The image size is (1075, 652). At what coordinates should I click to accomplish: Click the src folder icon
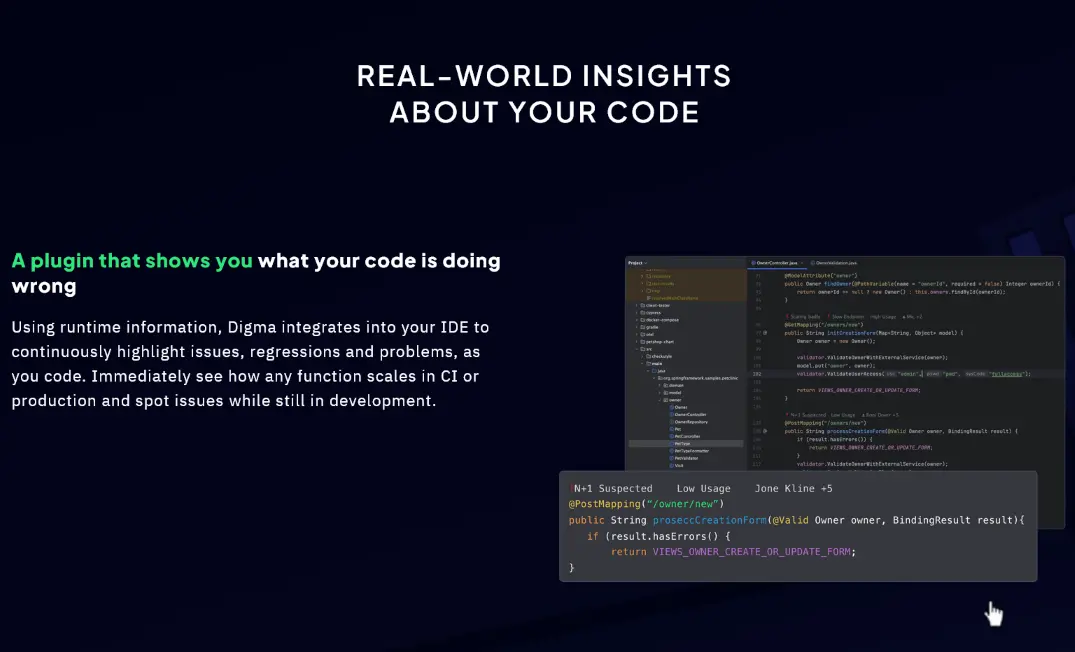[x=643, y=347]
